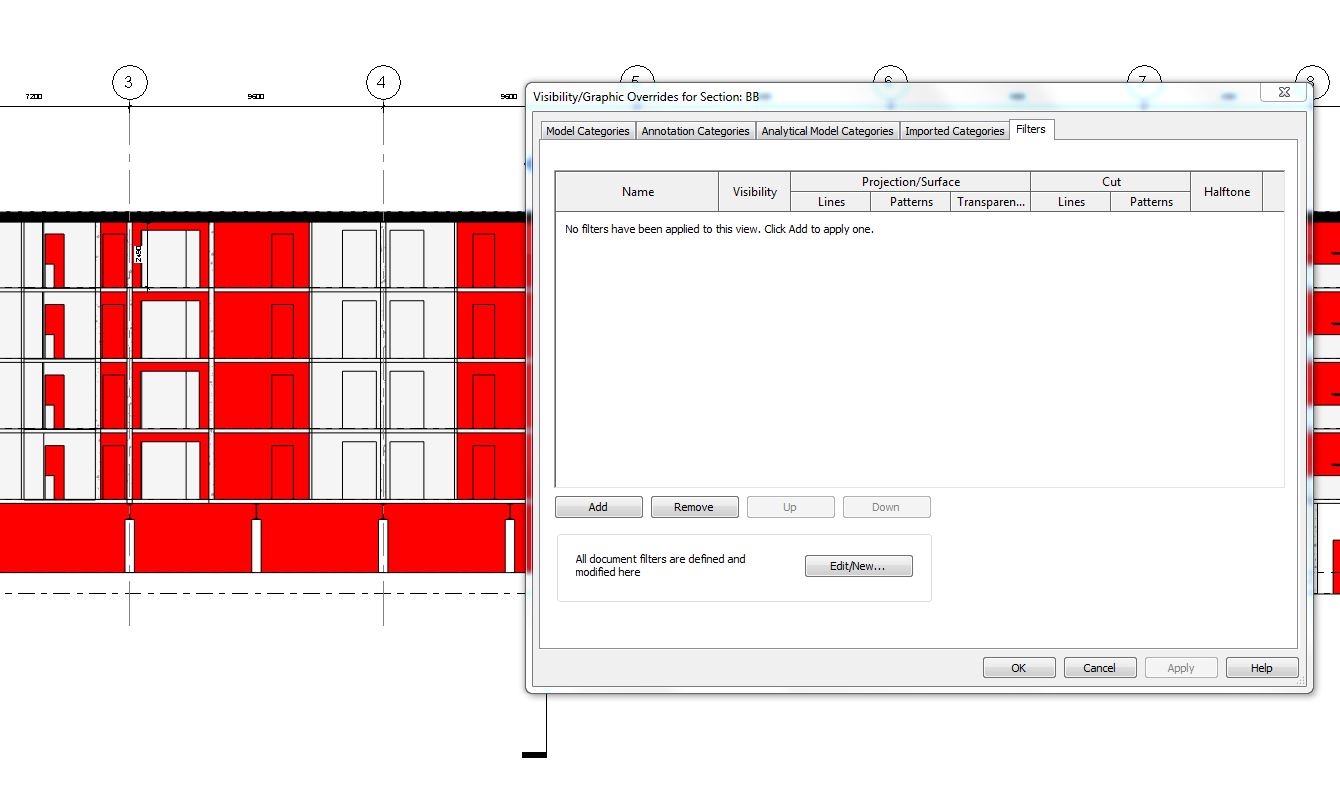Cancel the Visibility/Graphic Overrides dialog
Screen dimensions: 1340x797
point(1099,668)
